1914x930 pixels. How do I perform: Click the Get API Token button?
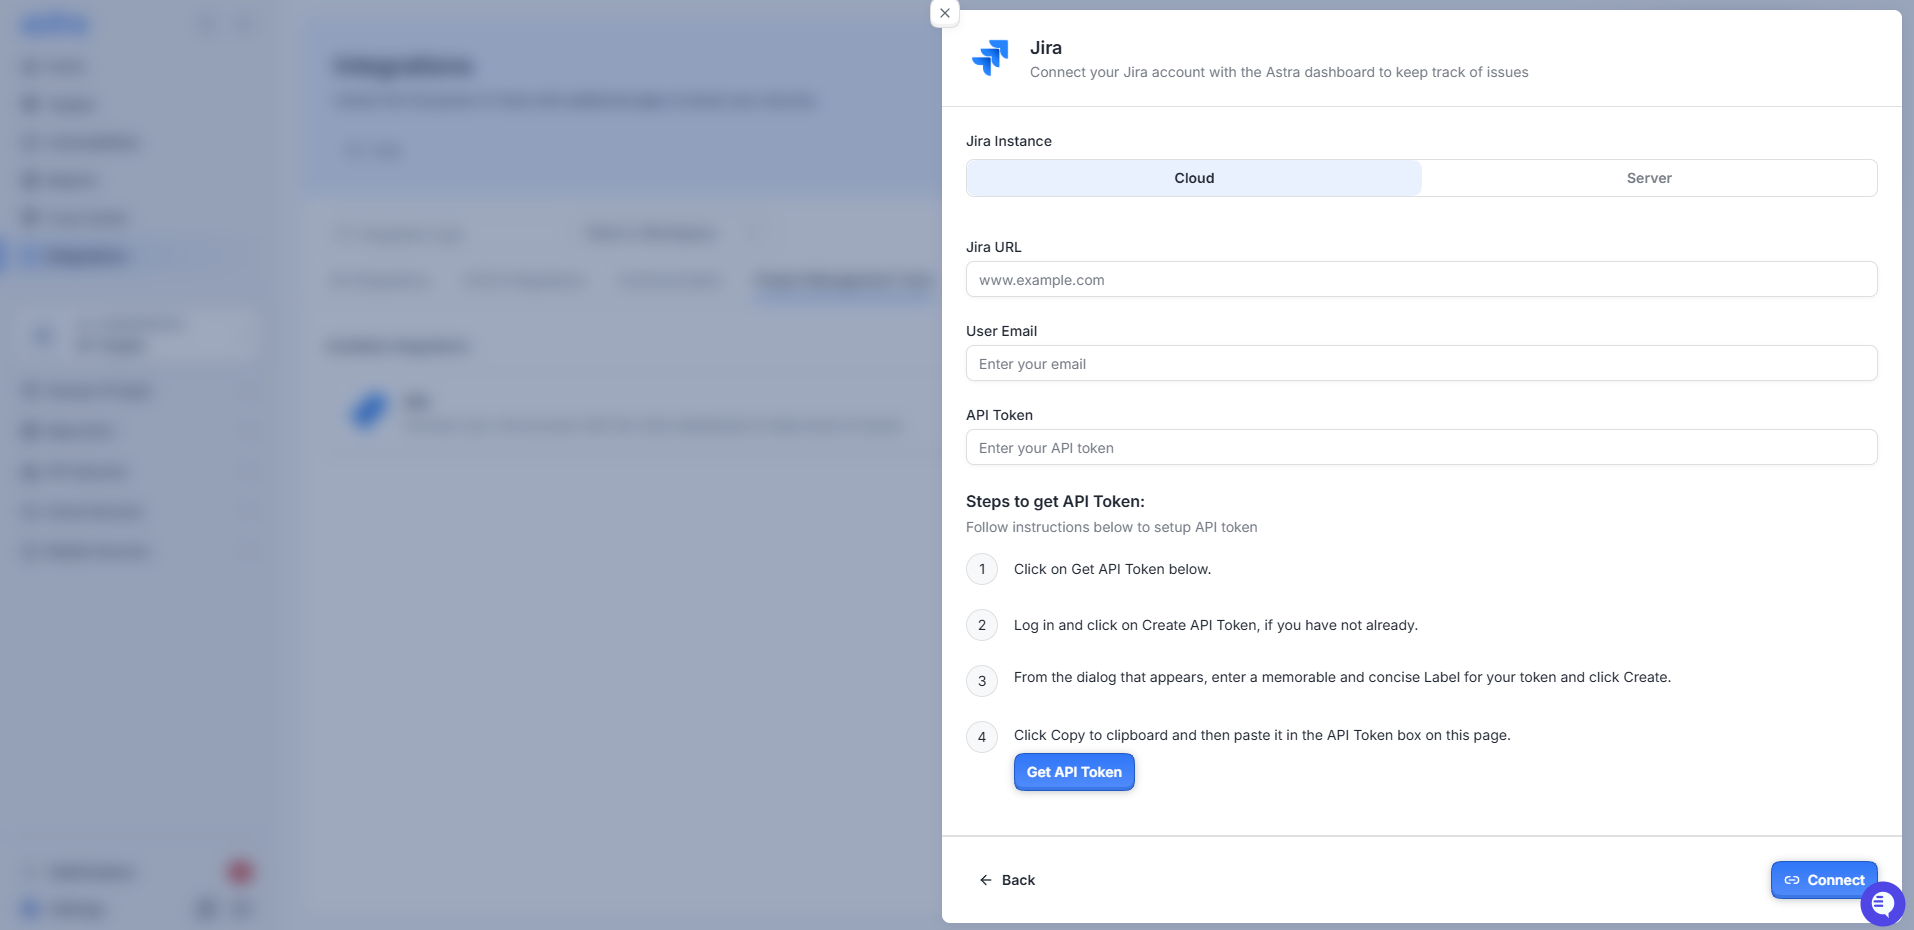(1074, 772)
